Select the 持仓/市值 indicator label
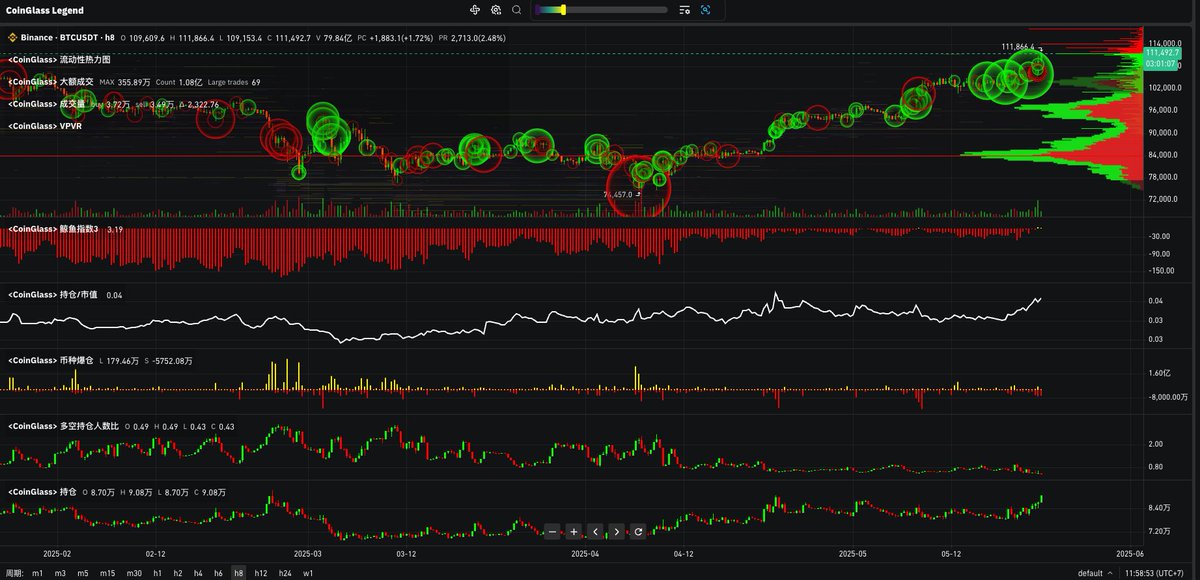Screen dimensions: 1200x580 [x=54, y=295]
